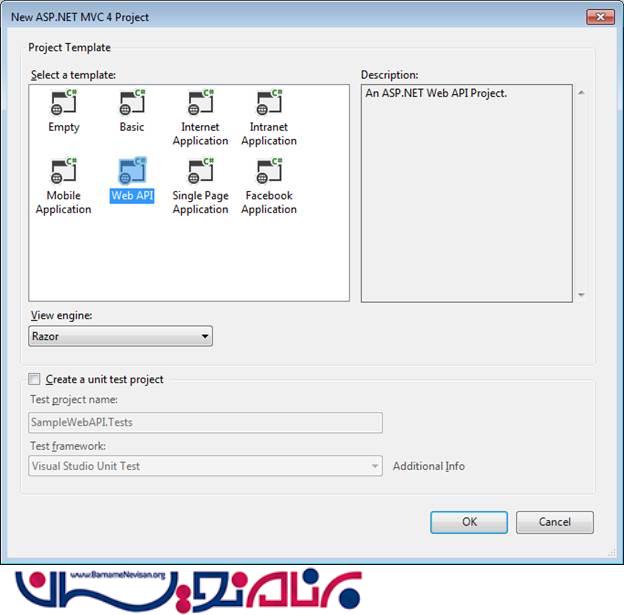Screen dimensions: 624x615
Task: Choose the Intranet Application template icon
Action: point(269,102)
